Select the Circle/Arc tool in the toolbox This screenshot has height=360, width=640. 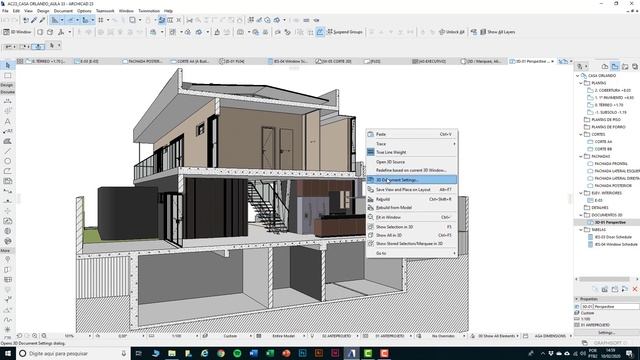(x=7, y=161)
